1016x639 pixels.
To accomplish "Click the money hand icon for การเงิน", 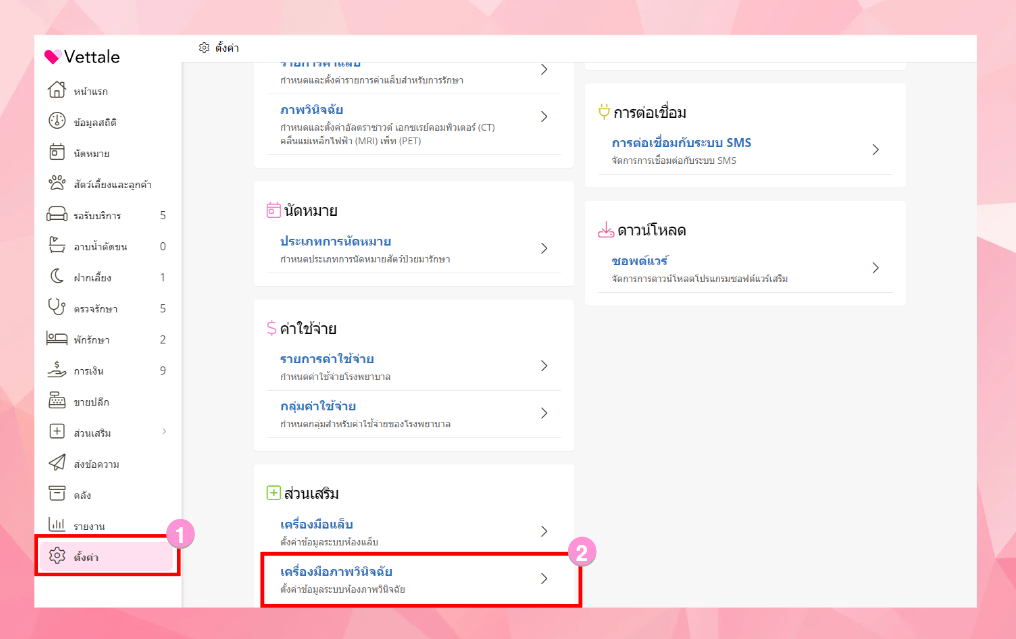I will (x=57, y=369).
